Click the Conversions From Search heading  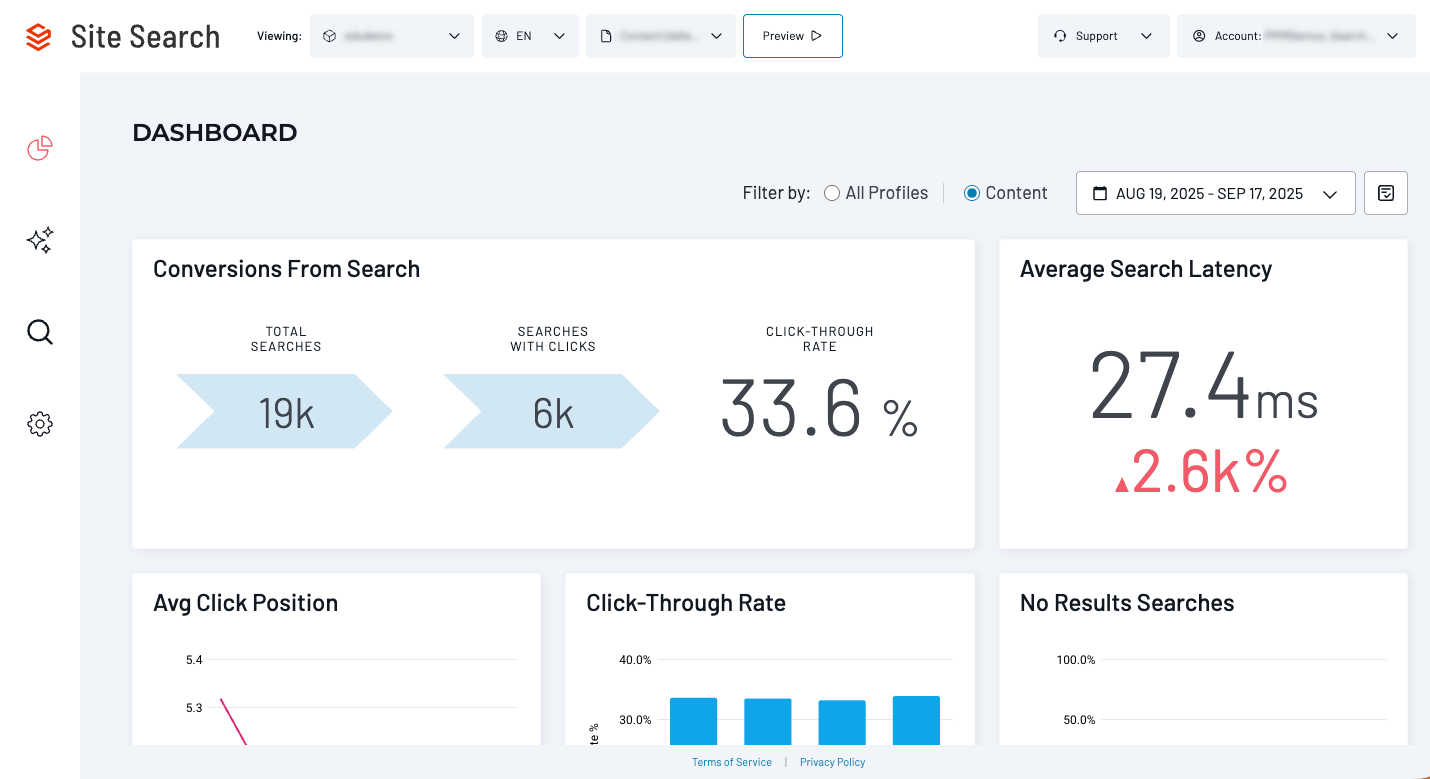[286, 269]
